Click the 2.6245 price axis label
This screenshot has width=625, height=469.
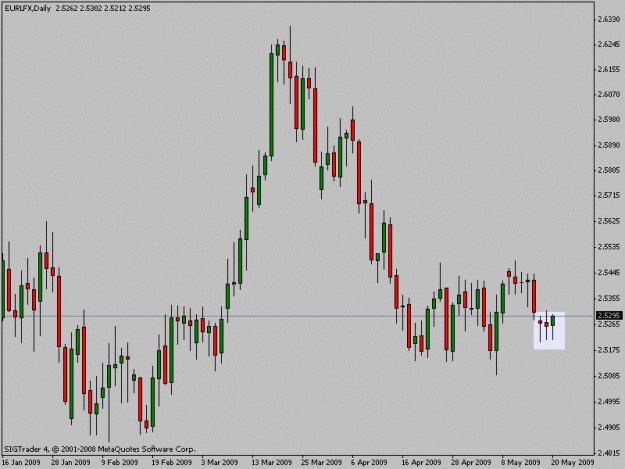click(x=609, y=44)
